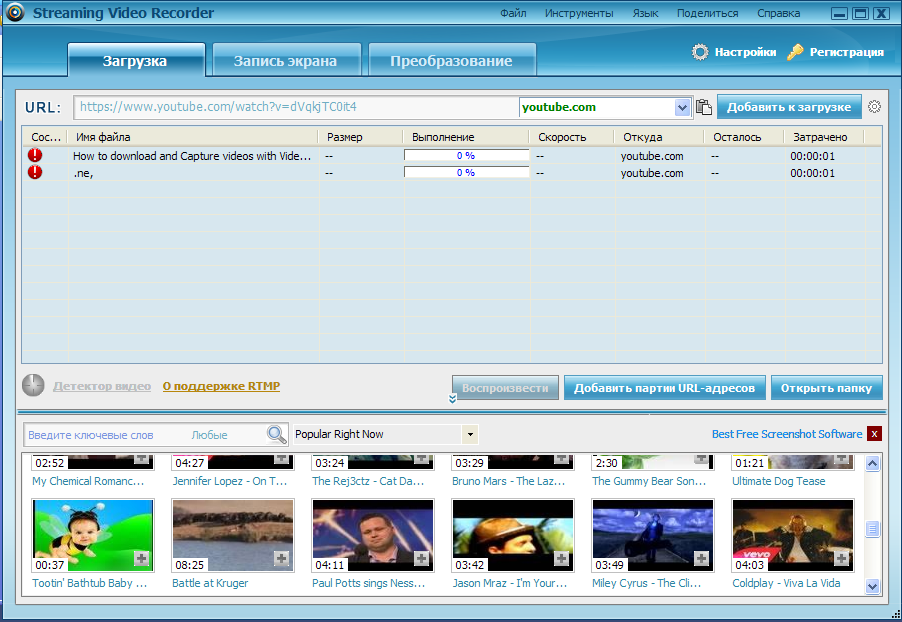Screen dimensions: 902x622
Task: Open the Popular Right Now dropdown
Action: (470, 435)
